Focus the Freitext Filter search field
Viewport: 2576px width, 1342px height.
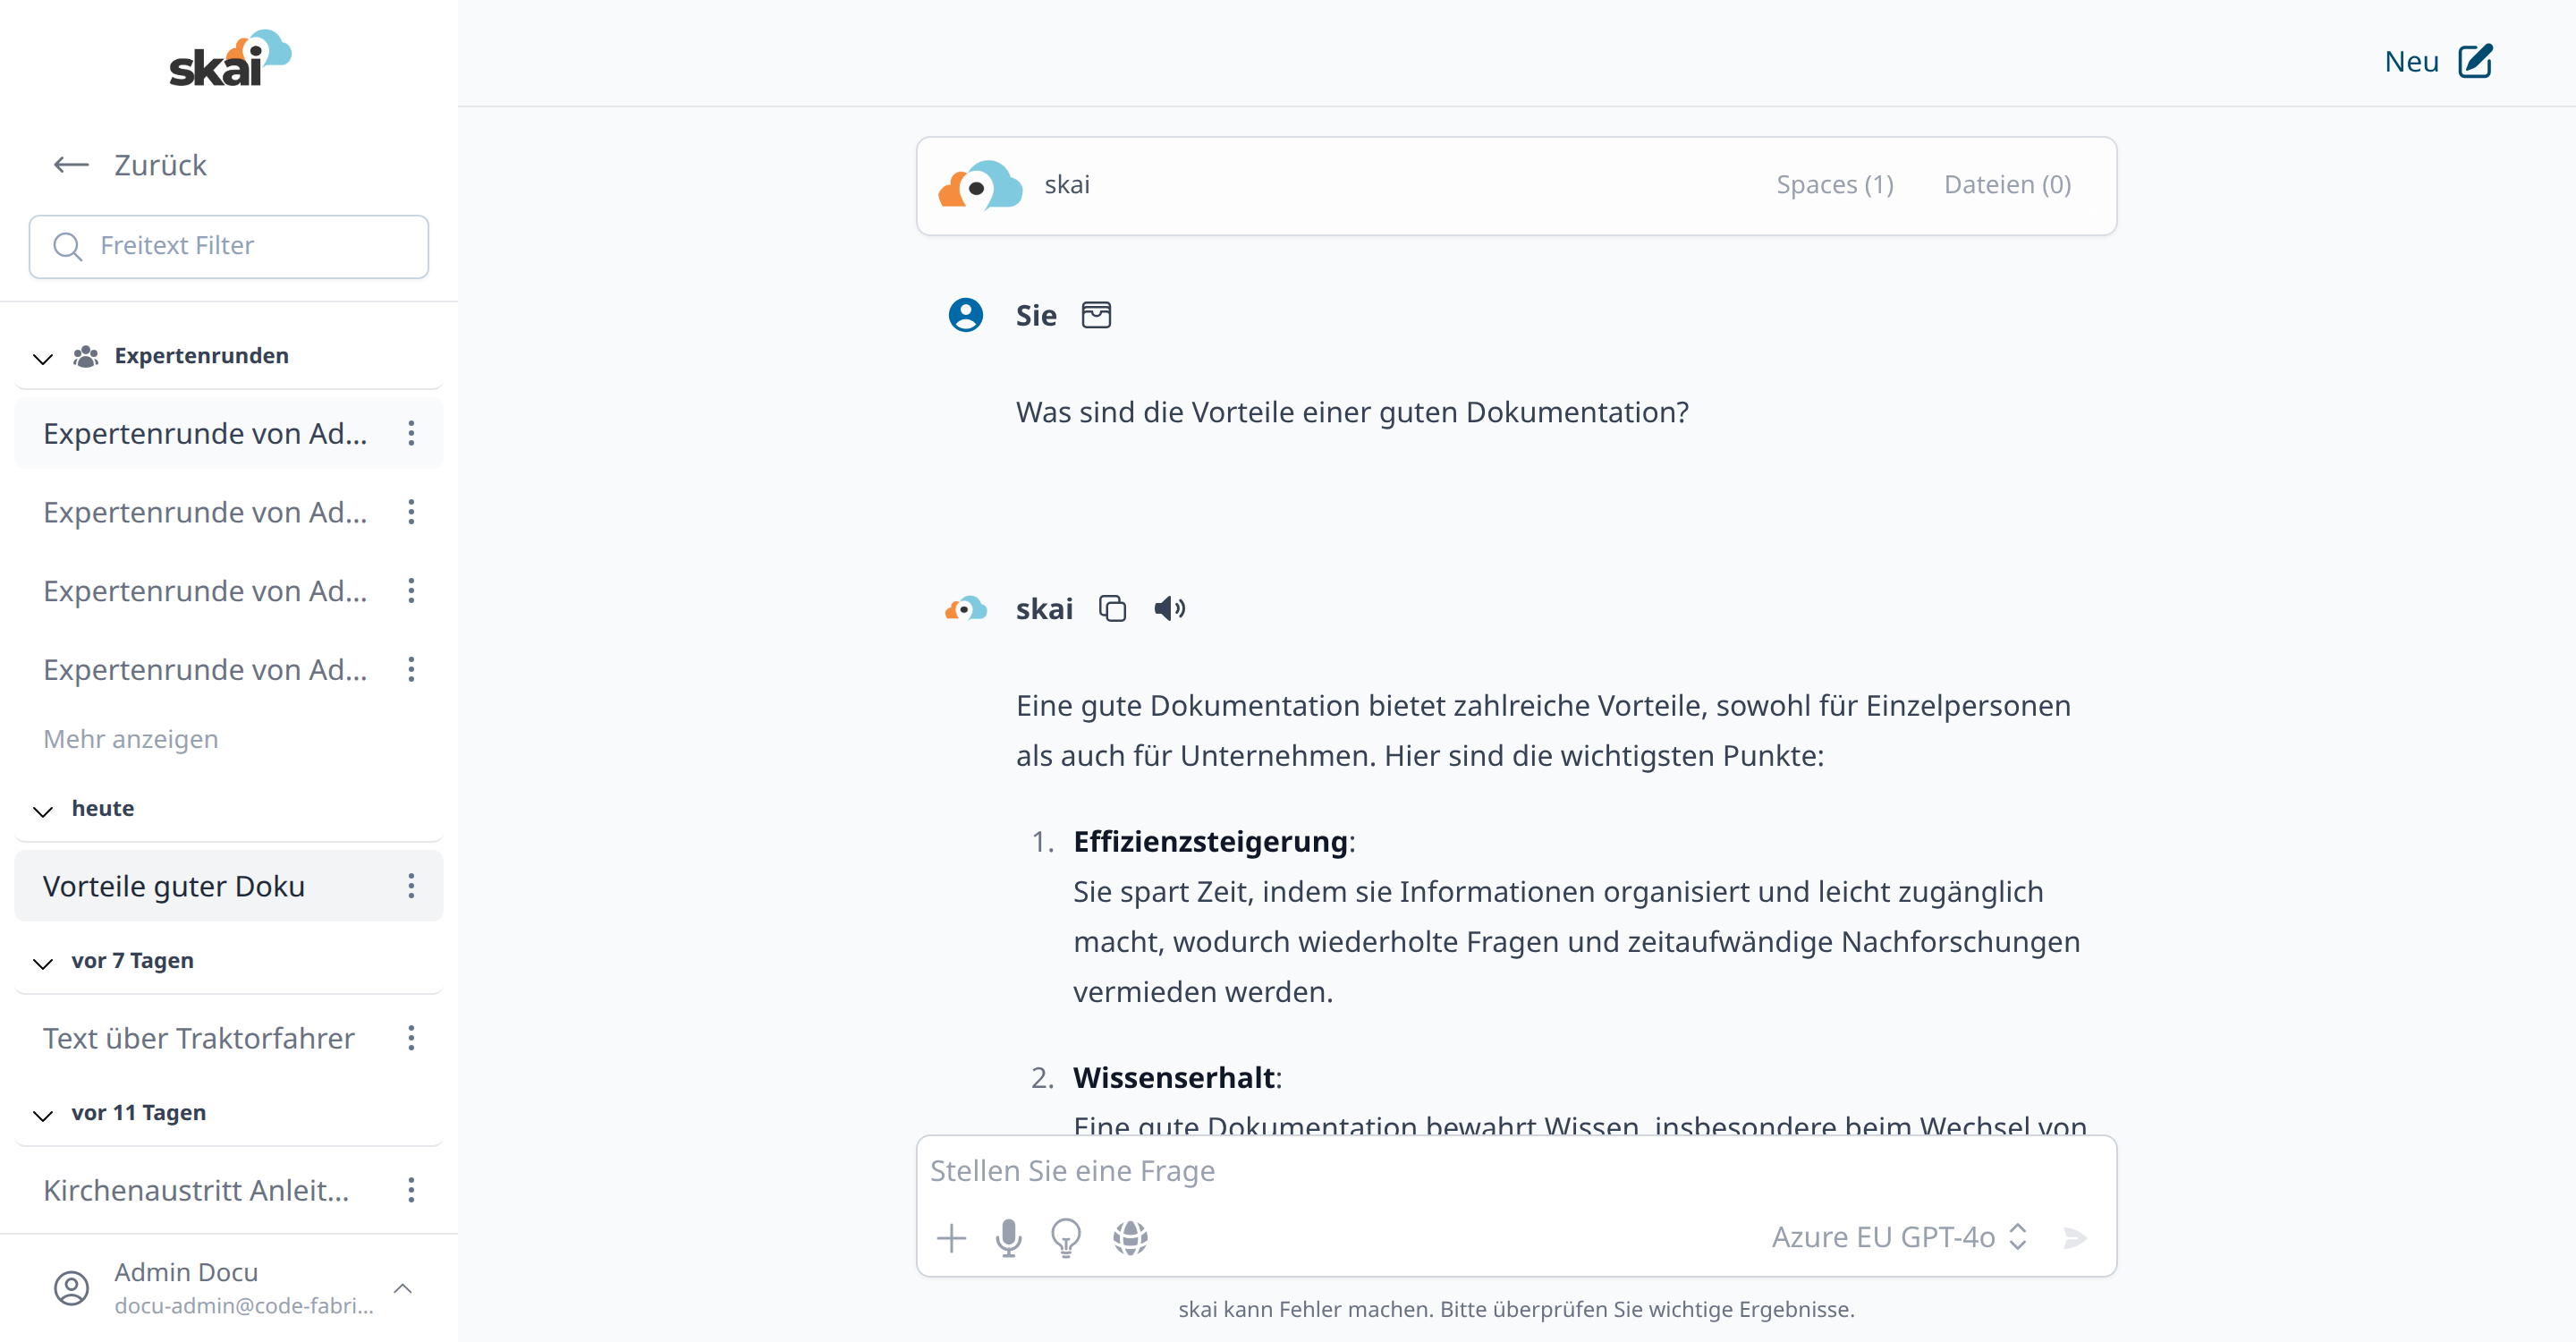229,246
